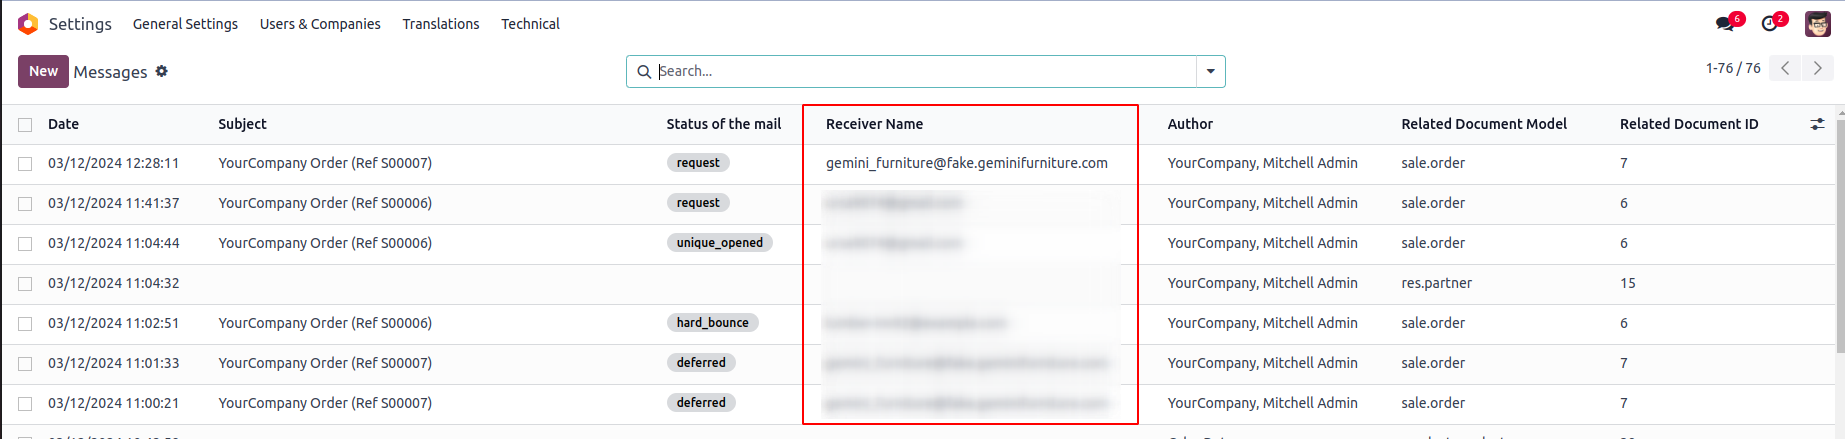Image resolution: width=1845 pixels, height=439 pixels.
Task: Click the res.partner document model cell
Action: 1436,283
